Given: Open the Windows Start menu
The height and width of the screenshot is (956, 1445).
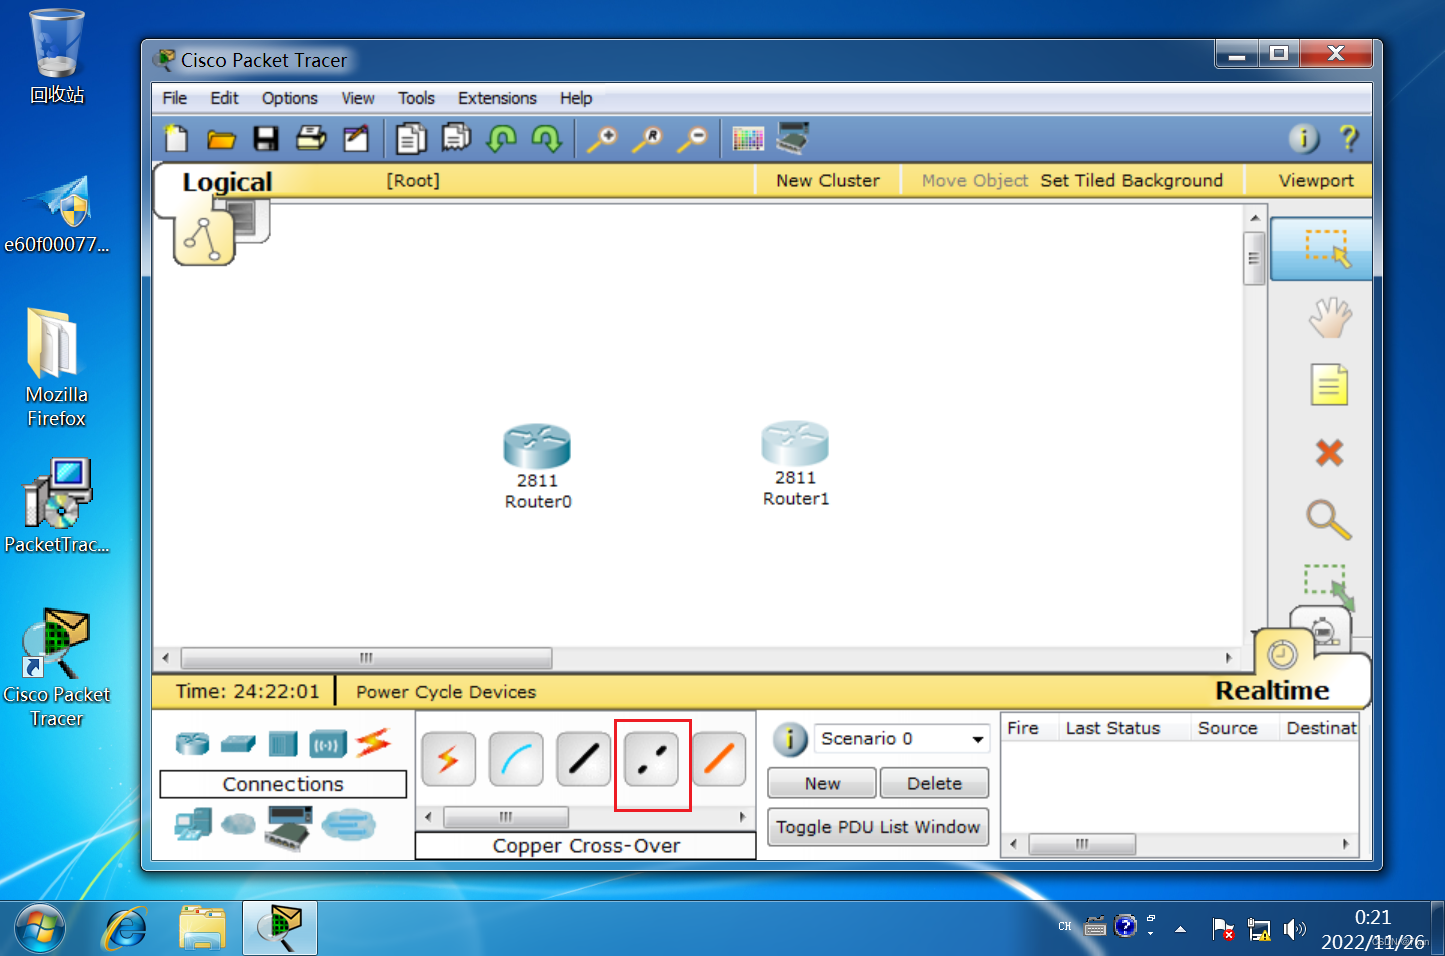Looking at the screenshot, I should coord(39,929).
